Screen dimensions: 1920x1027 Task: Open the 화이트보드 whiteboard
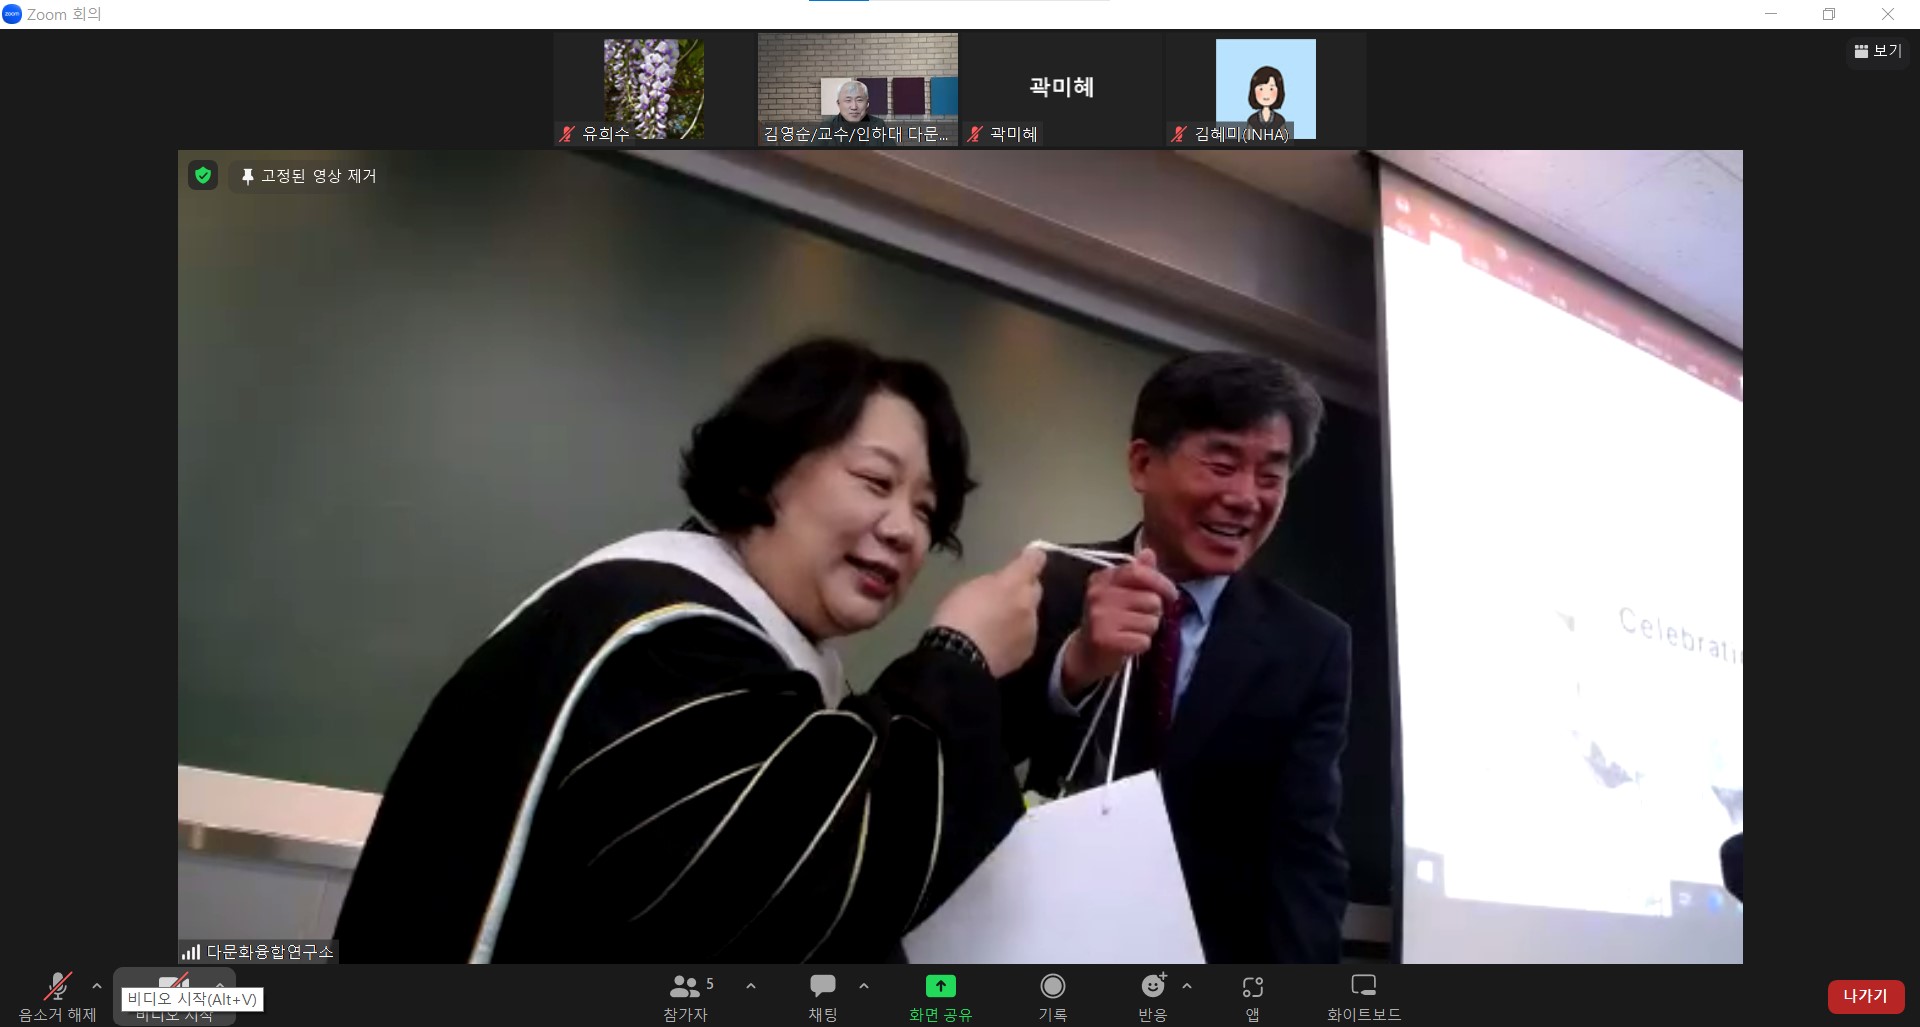pyautogui.click(x=1364, y=996)
